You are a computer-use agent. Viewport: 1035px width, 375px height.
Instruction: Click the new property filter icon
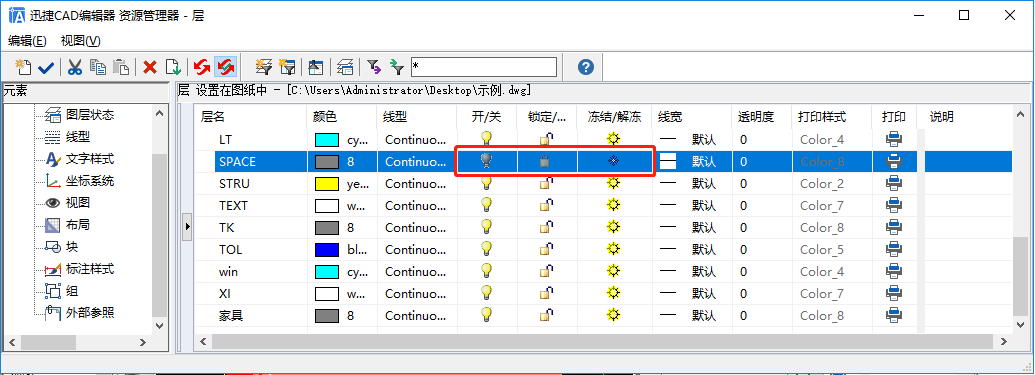[264, 67]
